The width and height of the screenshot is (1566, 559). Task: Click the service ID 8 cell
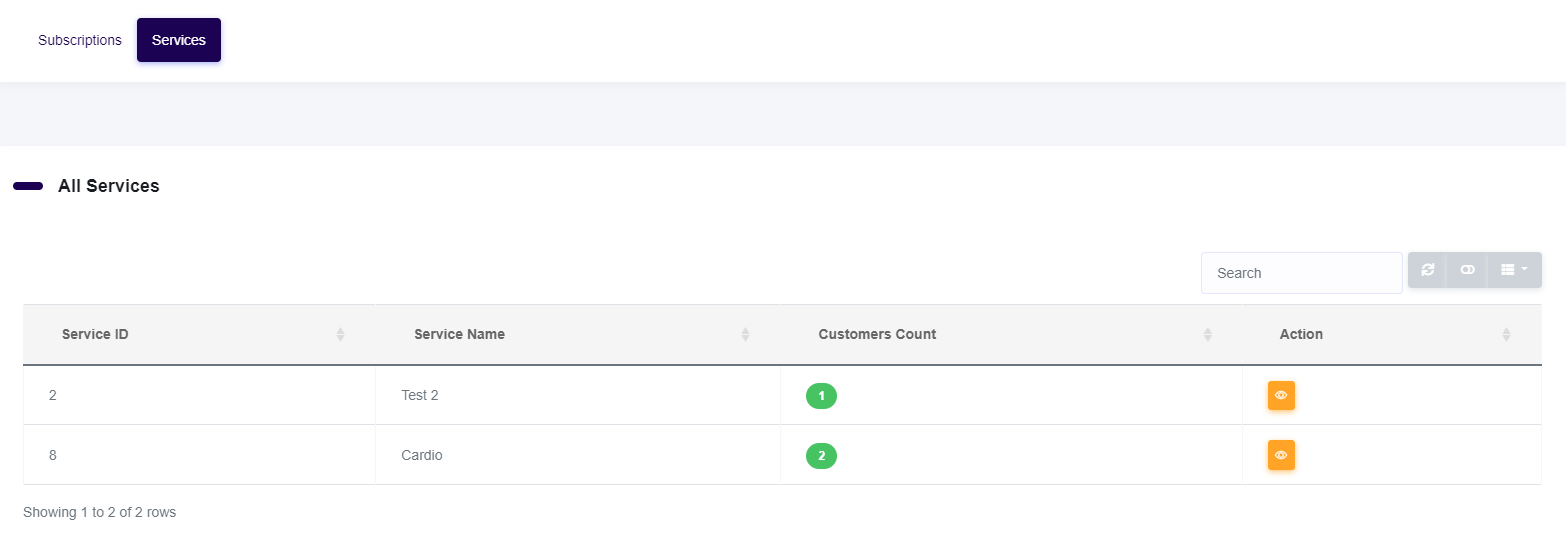53,455
